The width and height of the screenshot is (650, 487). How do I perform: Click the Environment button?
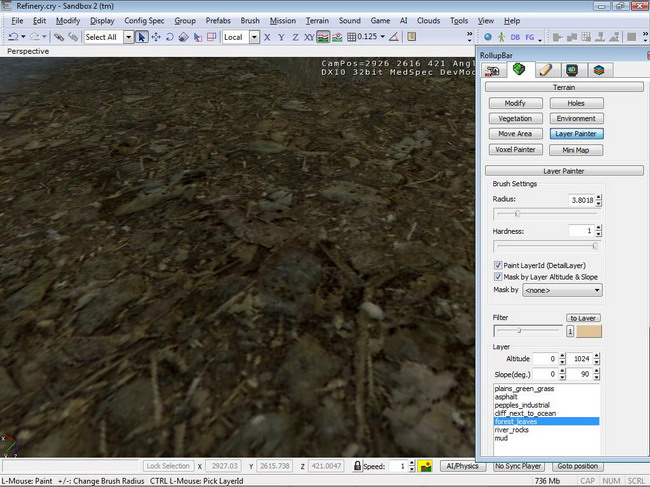pyautogui.click(x=576, y=119)
